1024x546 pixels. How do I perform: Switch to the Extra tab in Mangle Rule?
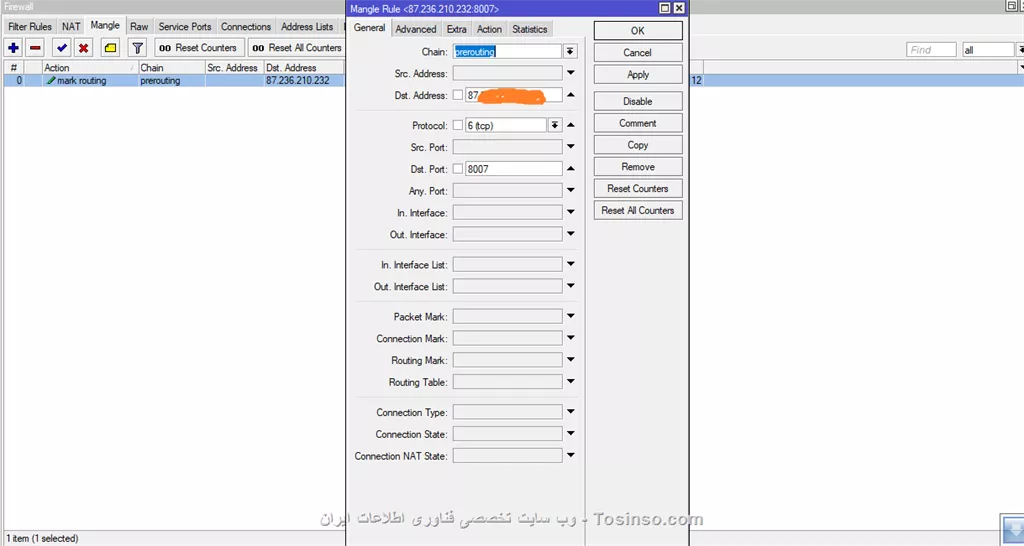pos(456,29)
